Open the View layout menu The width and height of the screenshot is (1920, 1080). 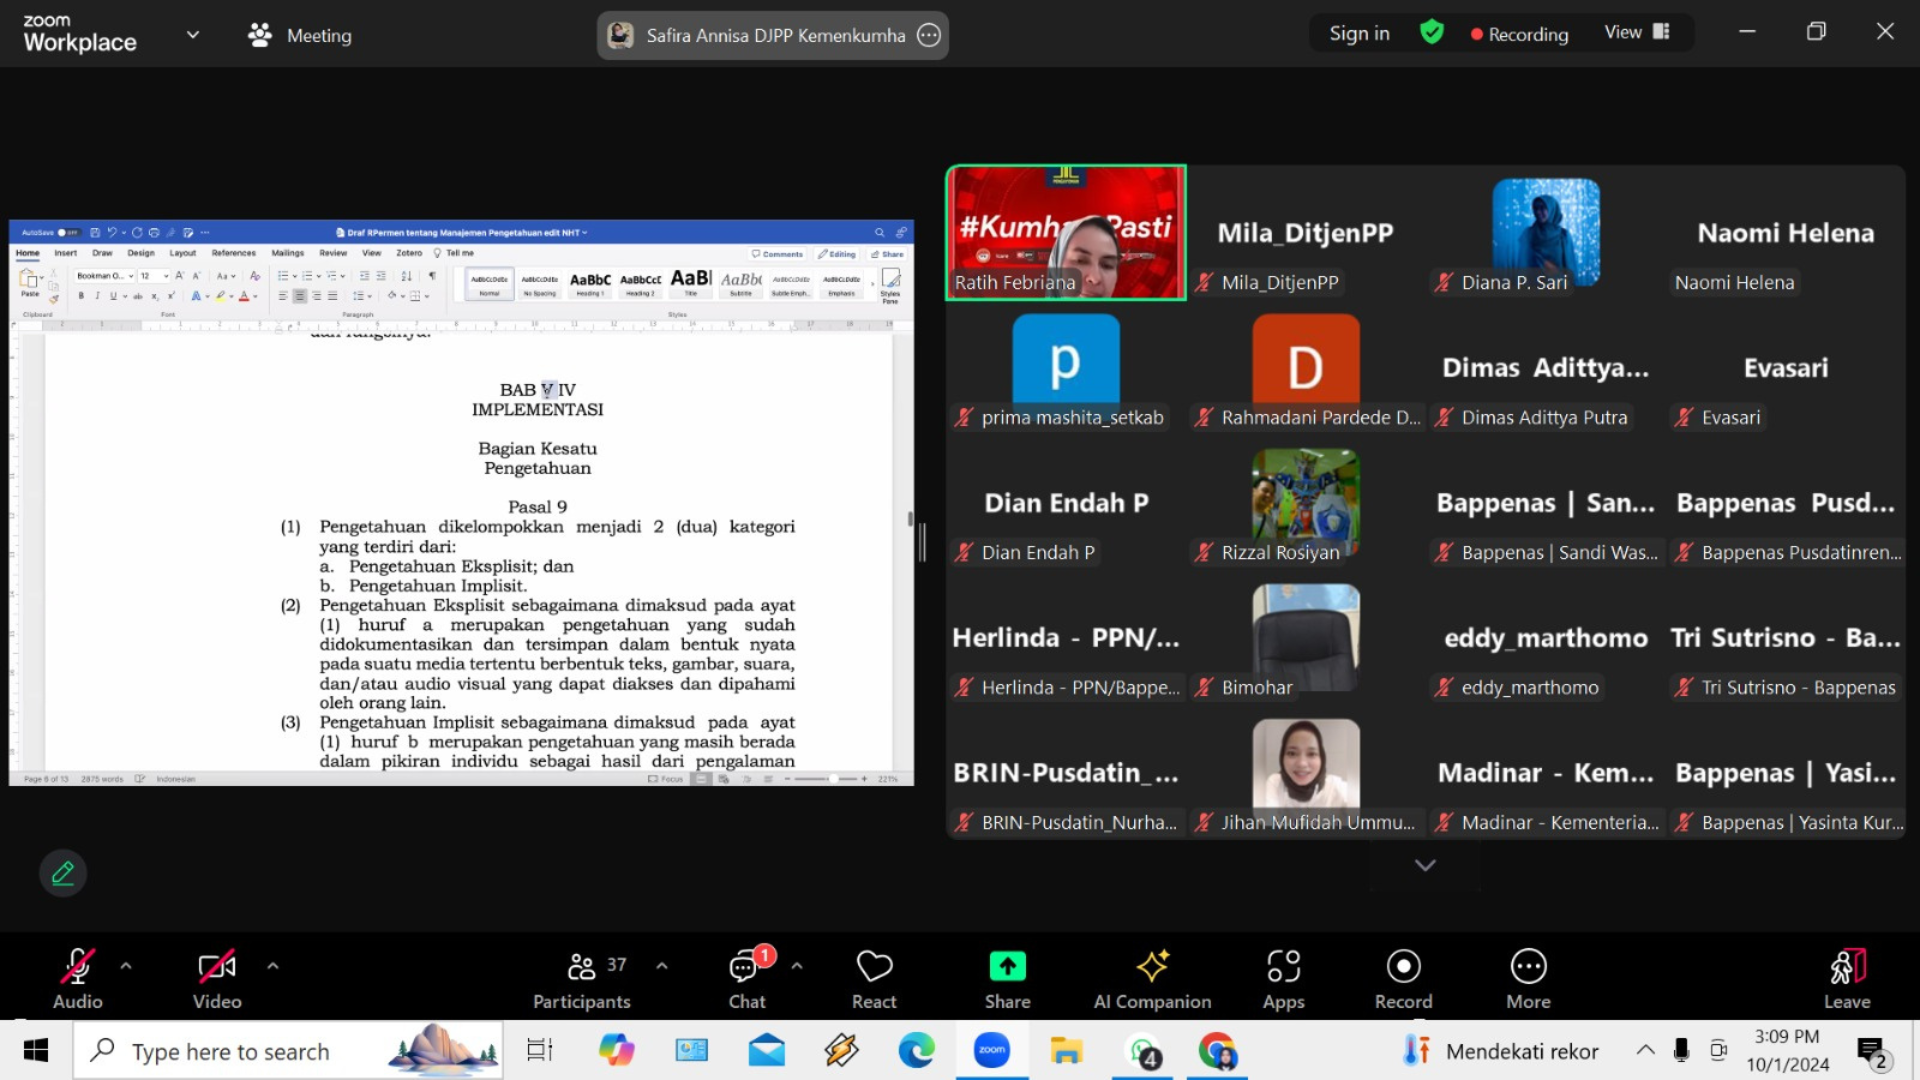click(x=1637, y=33)
